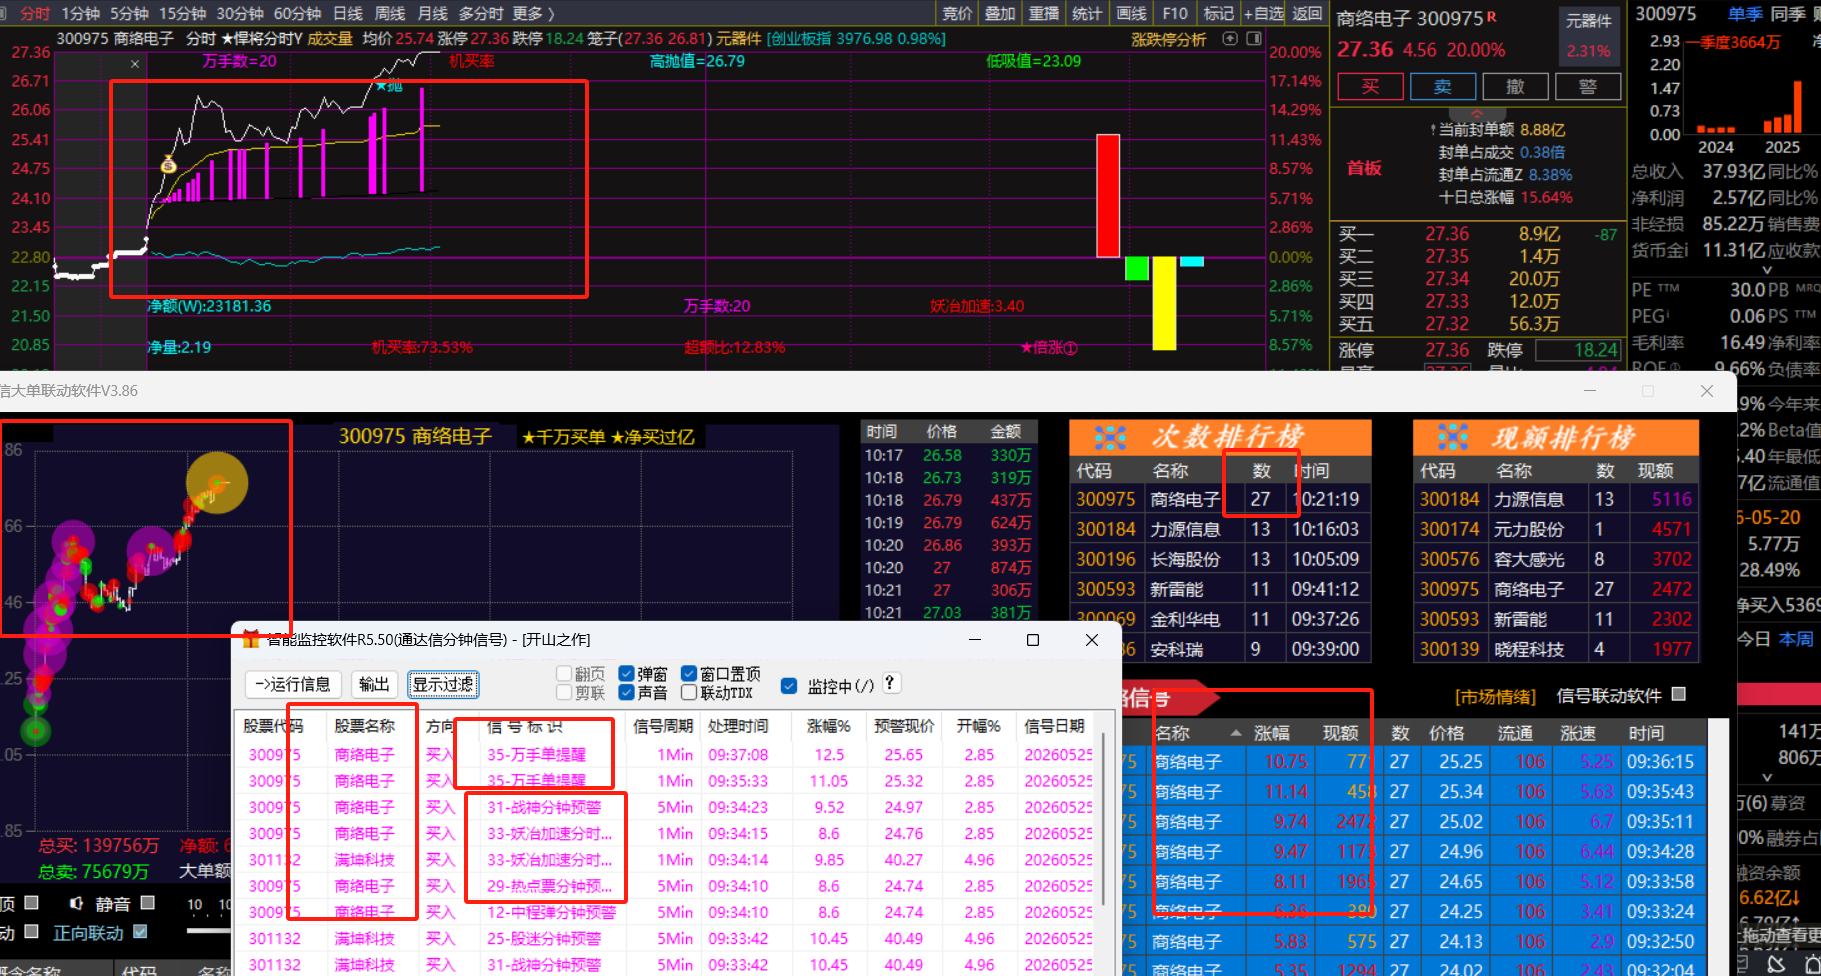Click the panel layout icon beside 涨跌停分析
This screenshot has width=1821, height=976.
[1254, 39]
